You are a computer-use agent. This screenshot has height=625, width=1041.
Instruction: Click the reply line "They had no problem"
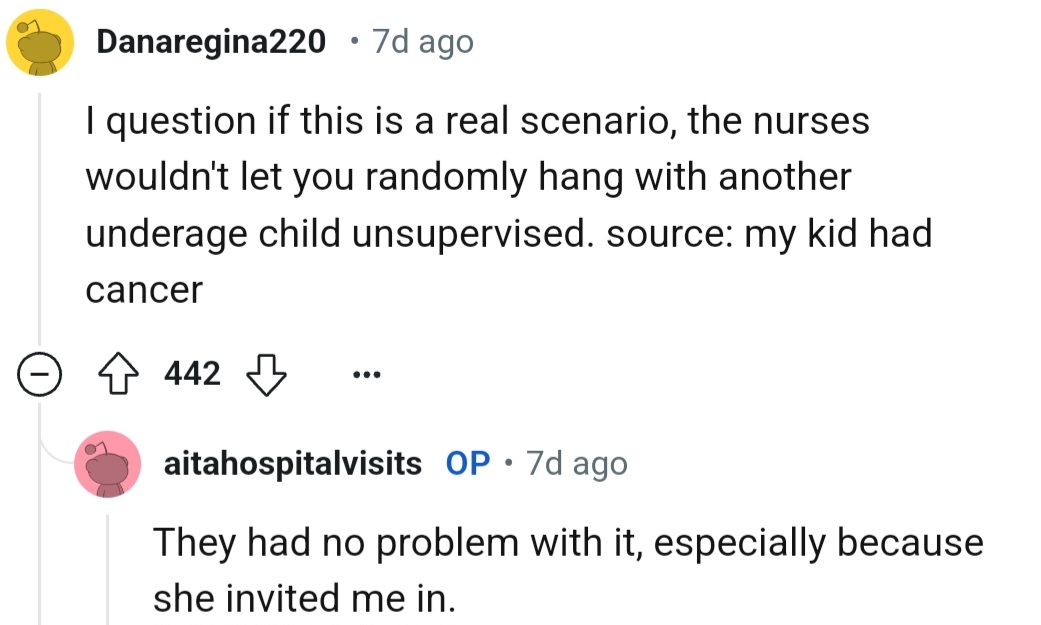point(567,542)
